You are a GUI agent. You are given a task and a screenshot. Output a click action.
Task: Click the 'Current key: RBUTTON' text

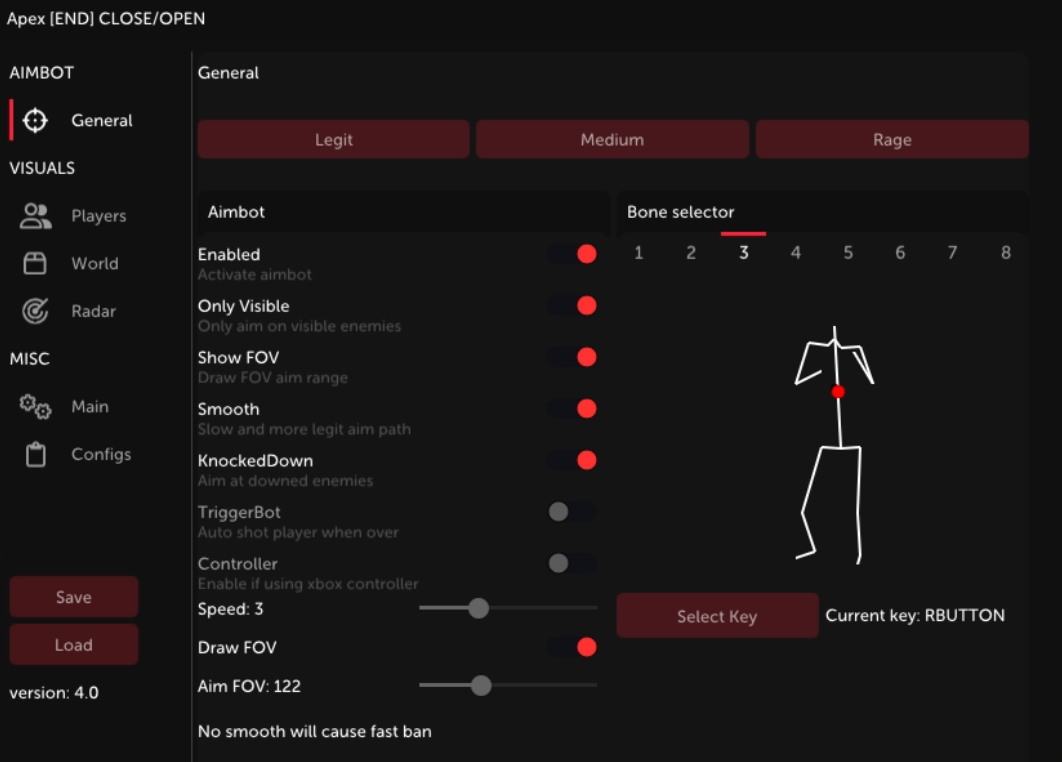[915, 616]
